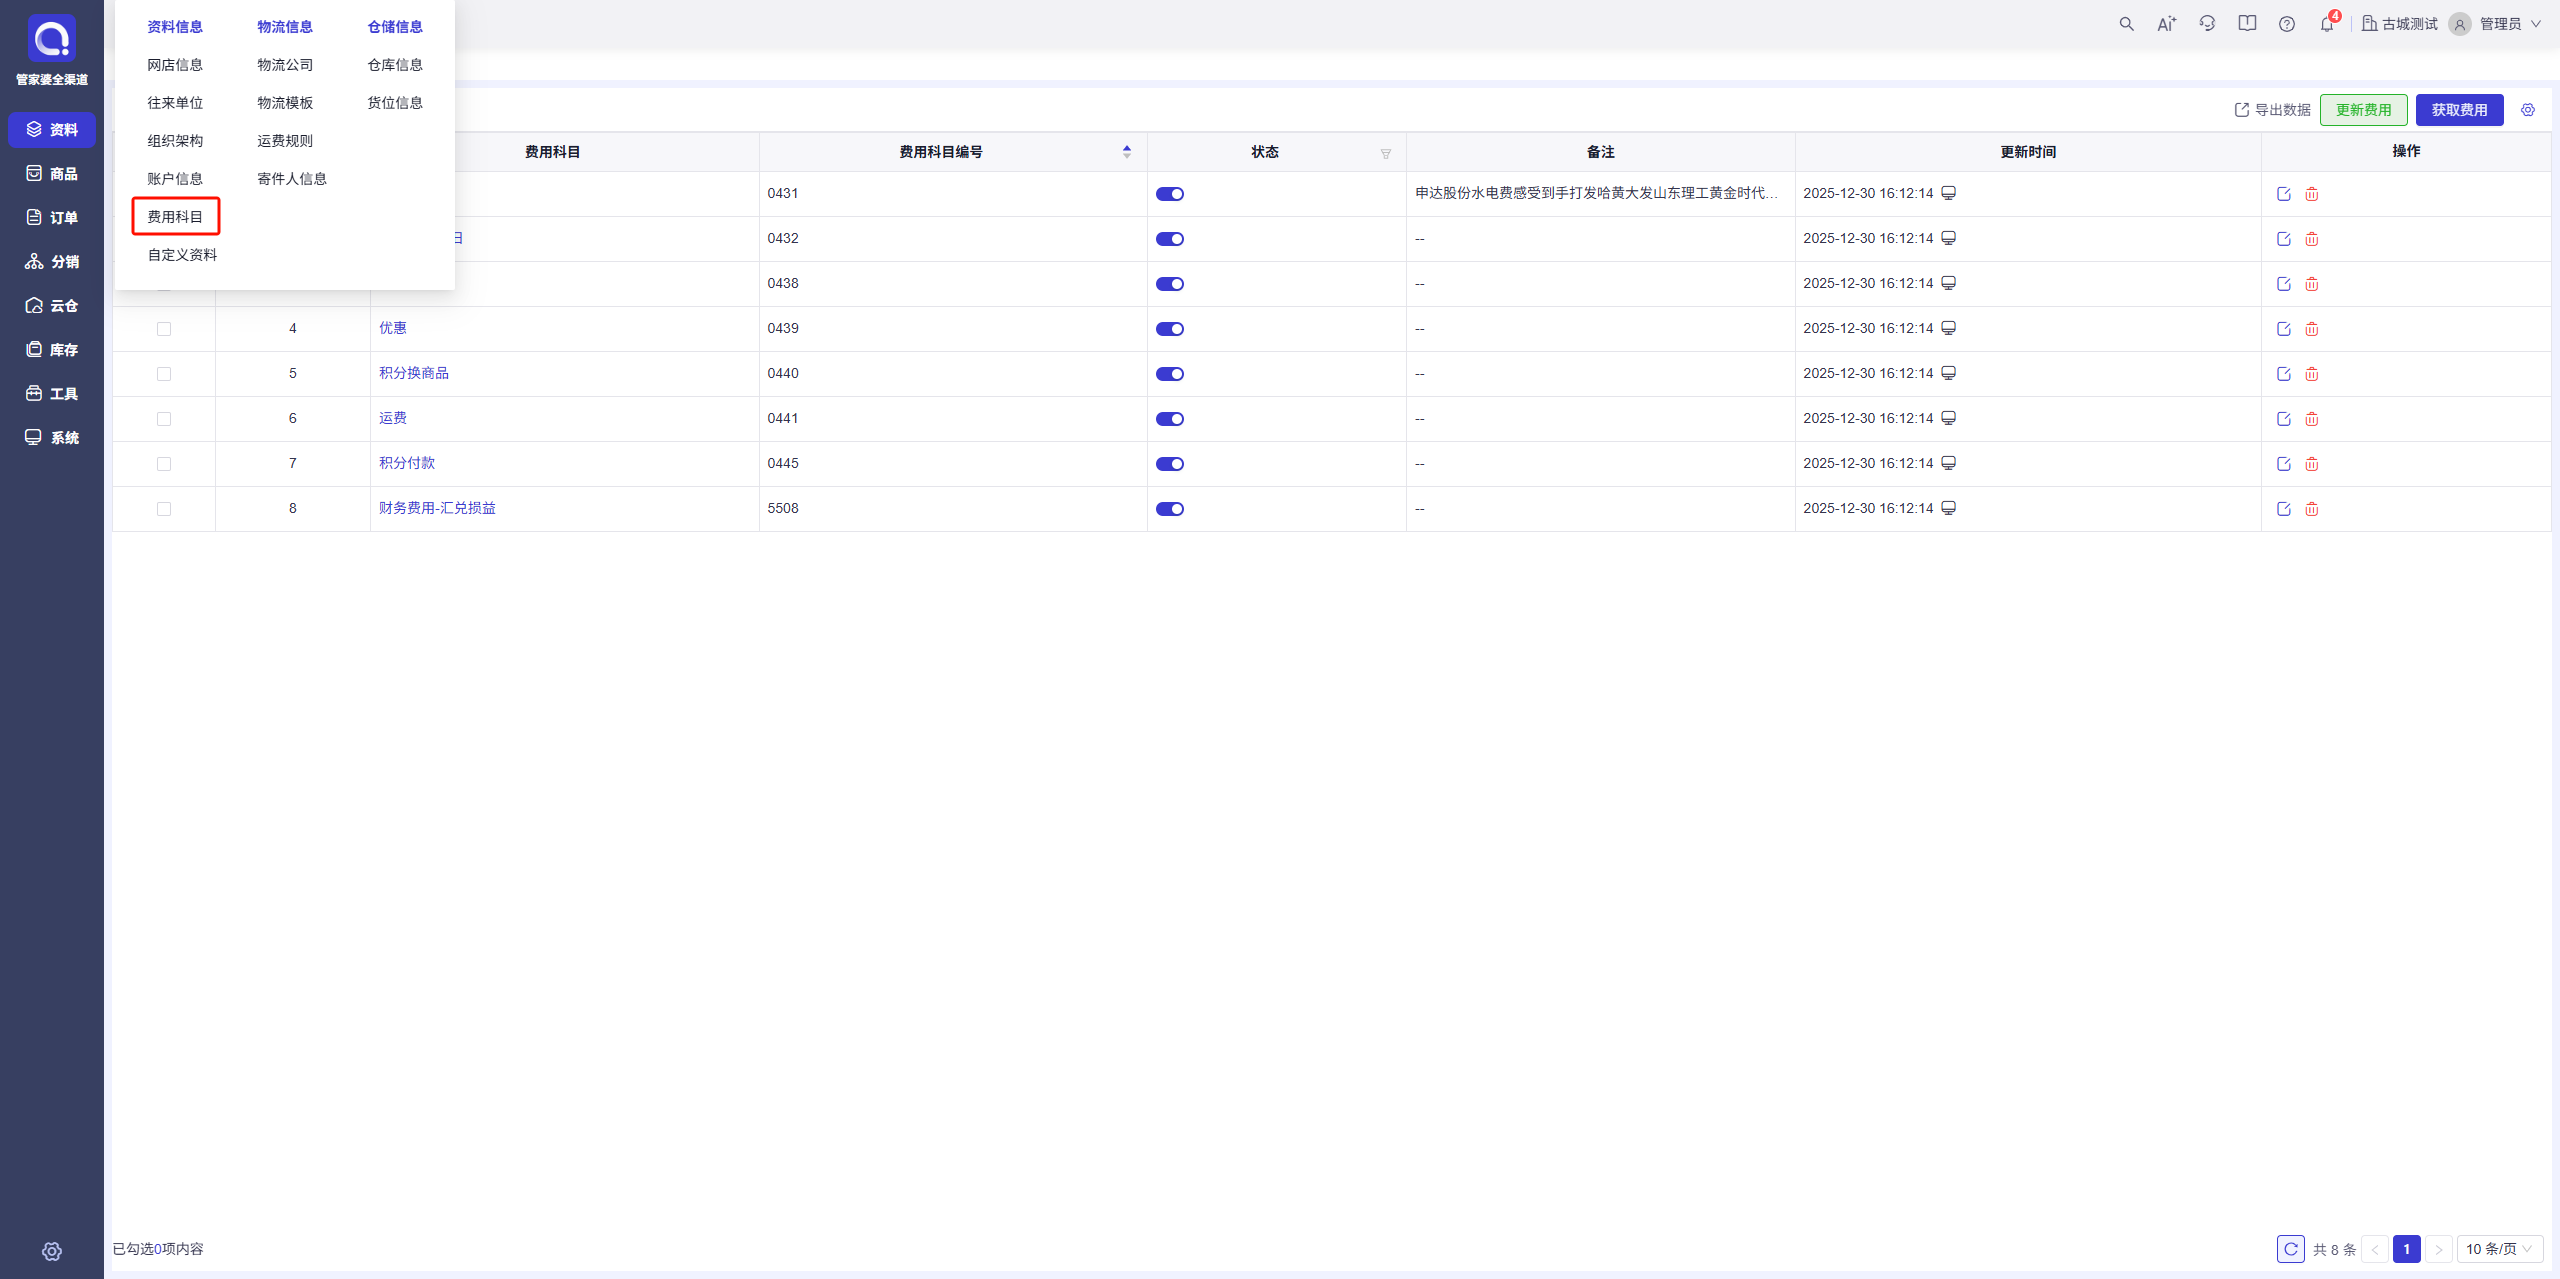Select checkbox for row 6 运费
Image resolution: width=2560 pixels, height=1279 pixels.
click(x=164, y=419)
